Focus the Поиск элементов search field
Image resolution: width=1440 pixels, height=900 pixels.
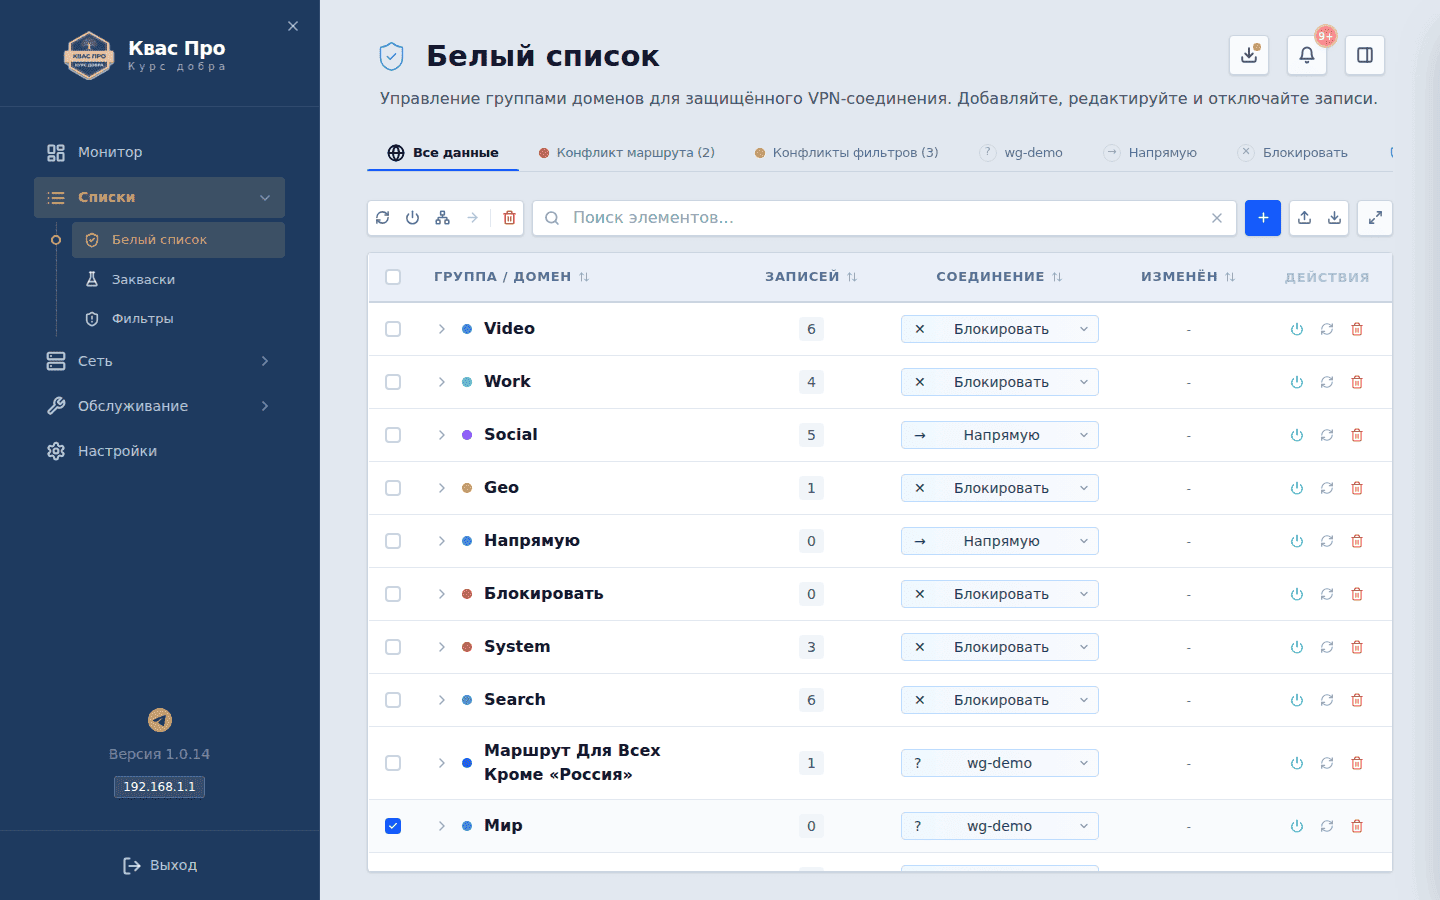885,218
